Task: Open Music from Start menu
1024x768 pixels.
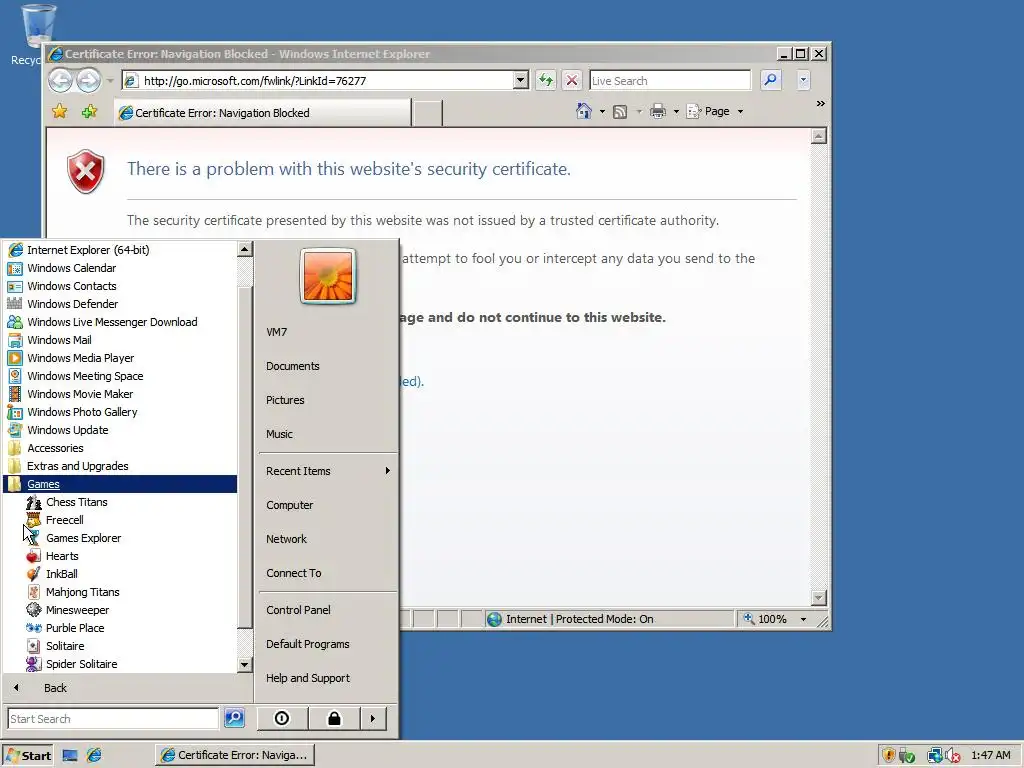Action: coord(279,434)
